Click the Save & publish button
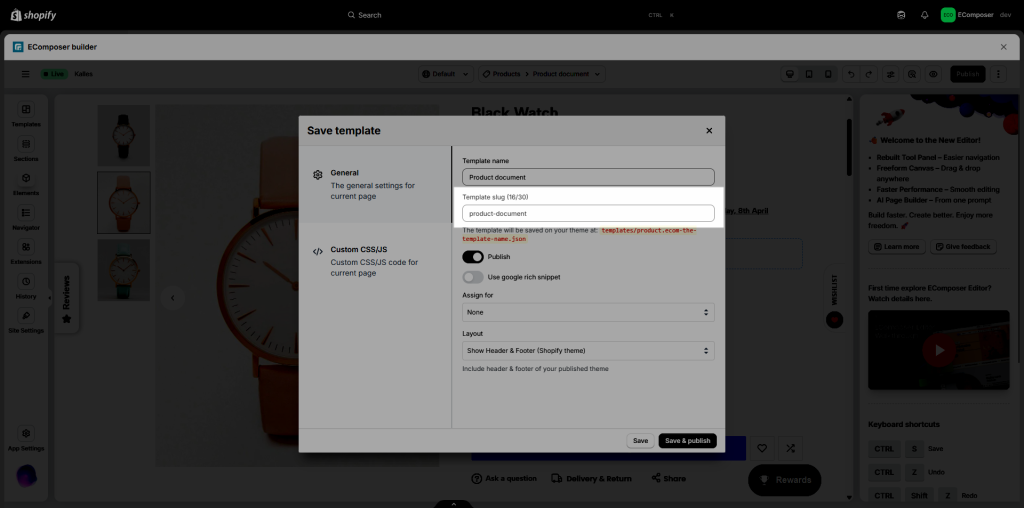1024x508 pixels. (x=687, y=441)
